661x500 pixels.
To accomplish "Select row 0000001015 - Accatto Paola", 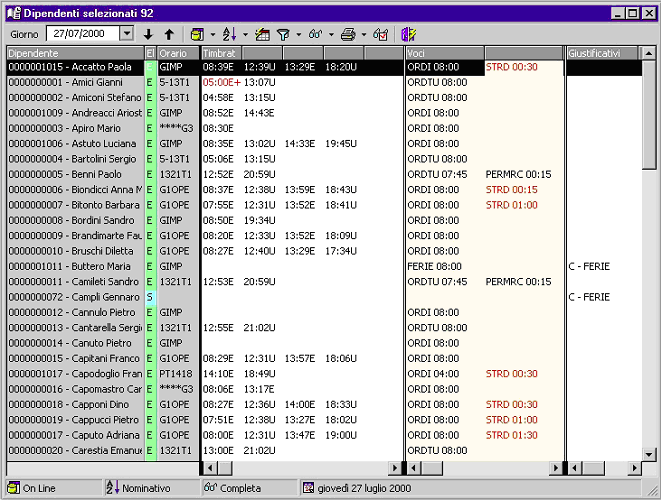I will click(75, 67).
